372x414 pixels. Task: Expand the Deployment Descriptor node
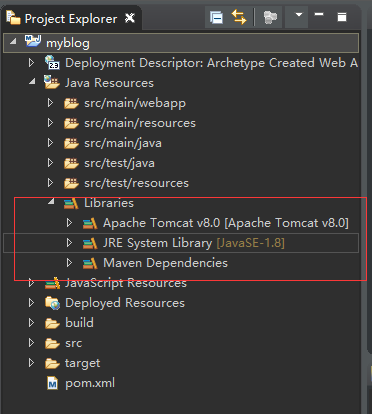tap(31, 62)
